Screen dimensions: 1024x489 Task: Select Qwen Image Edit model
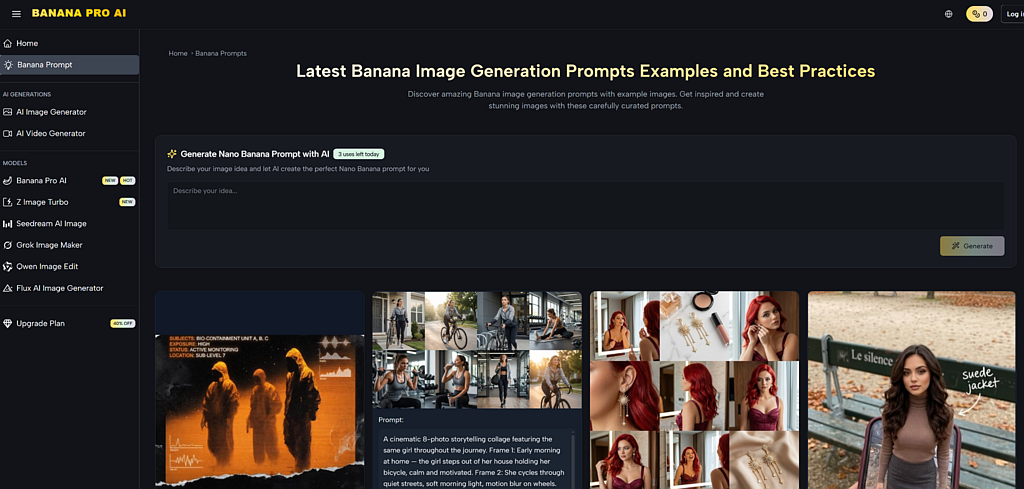pos(47,267)
